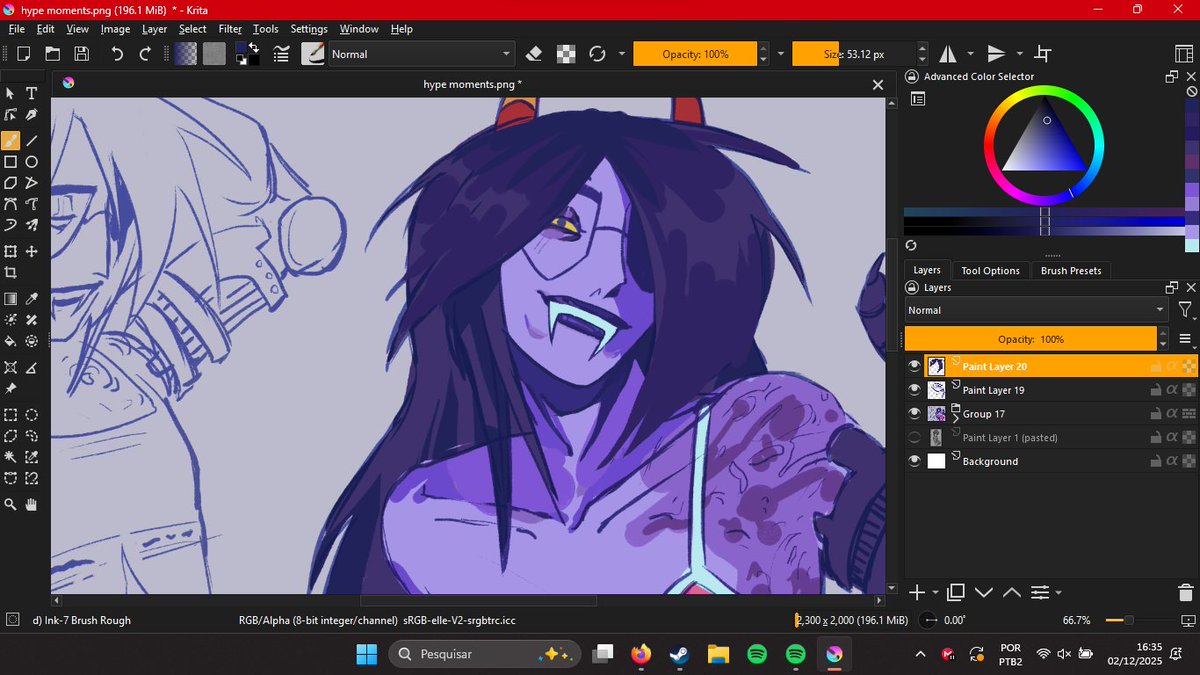The width and height of the screenshot is (1200, 675).
Task: Toggle vertical mirror tool
Action: pos(996,54)
